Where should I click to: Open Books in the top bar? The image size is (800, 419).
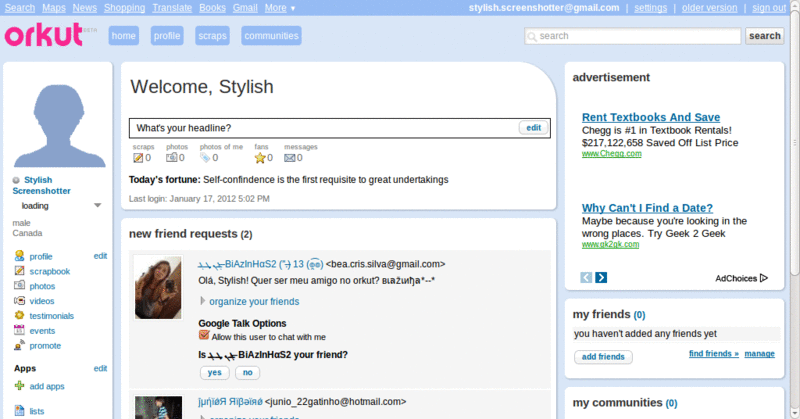[x=212, y=8]
